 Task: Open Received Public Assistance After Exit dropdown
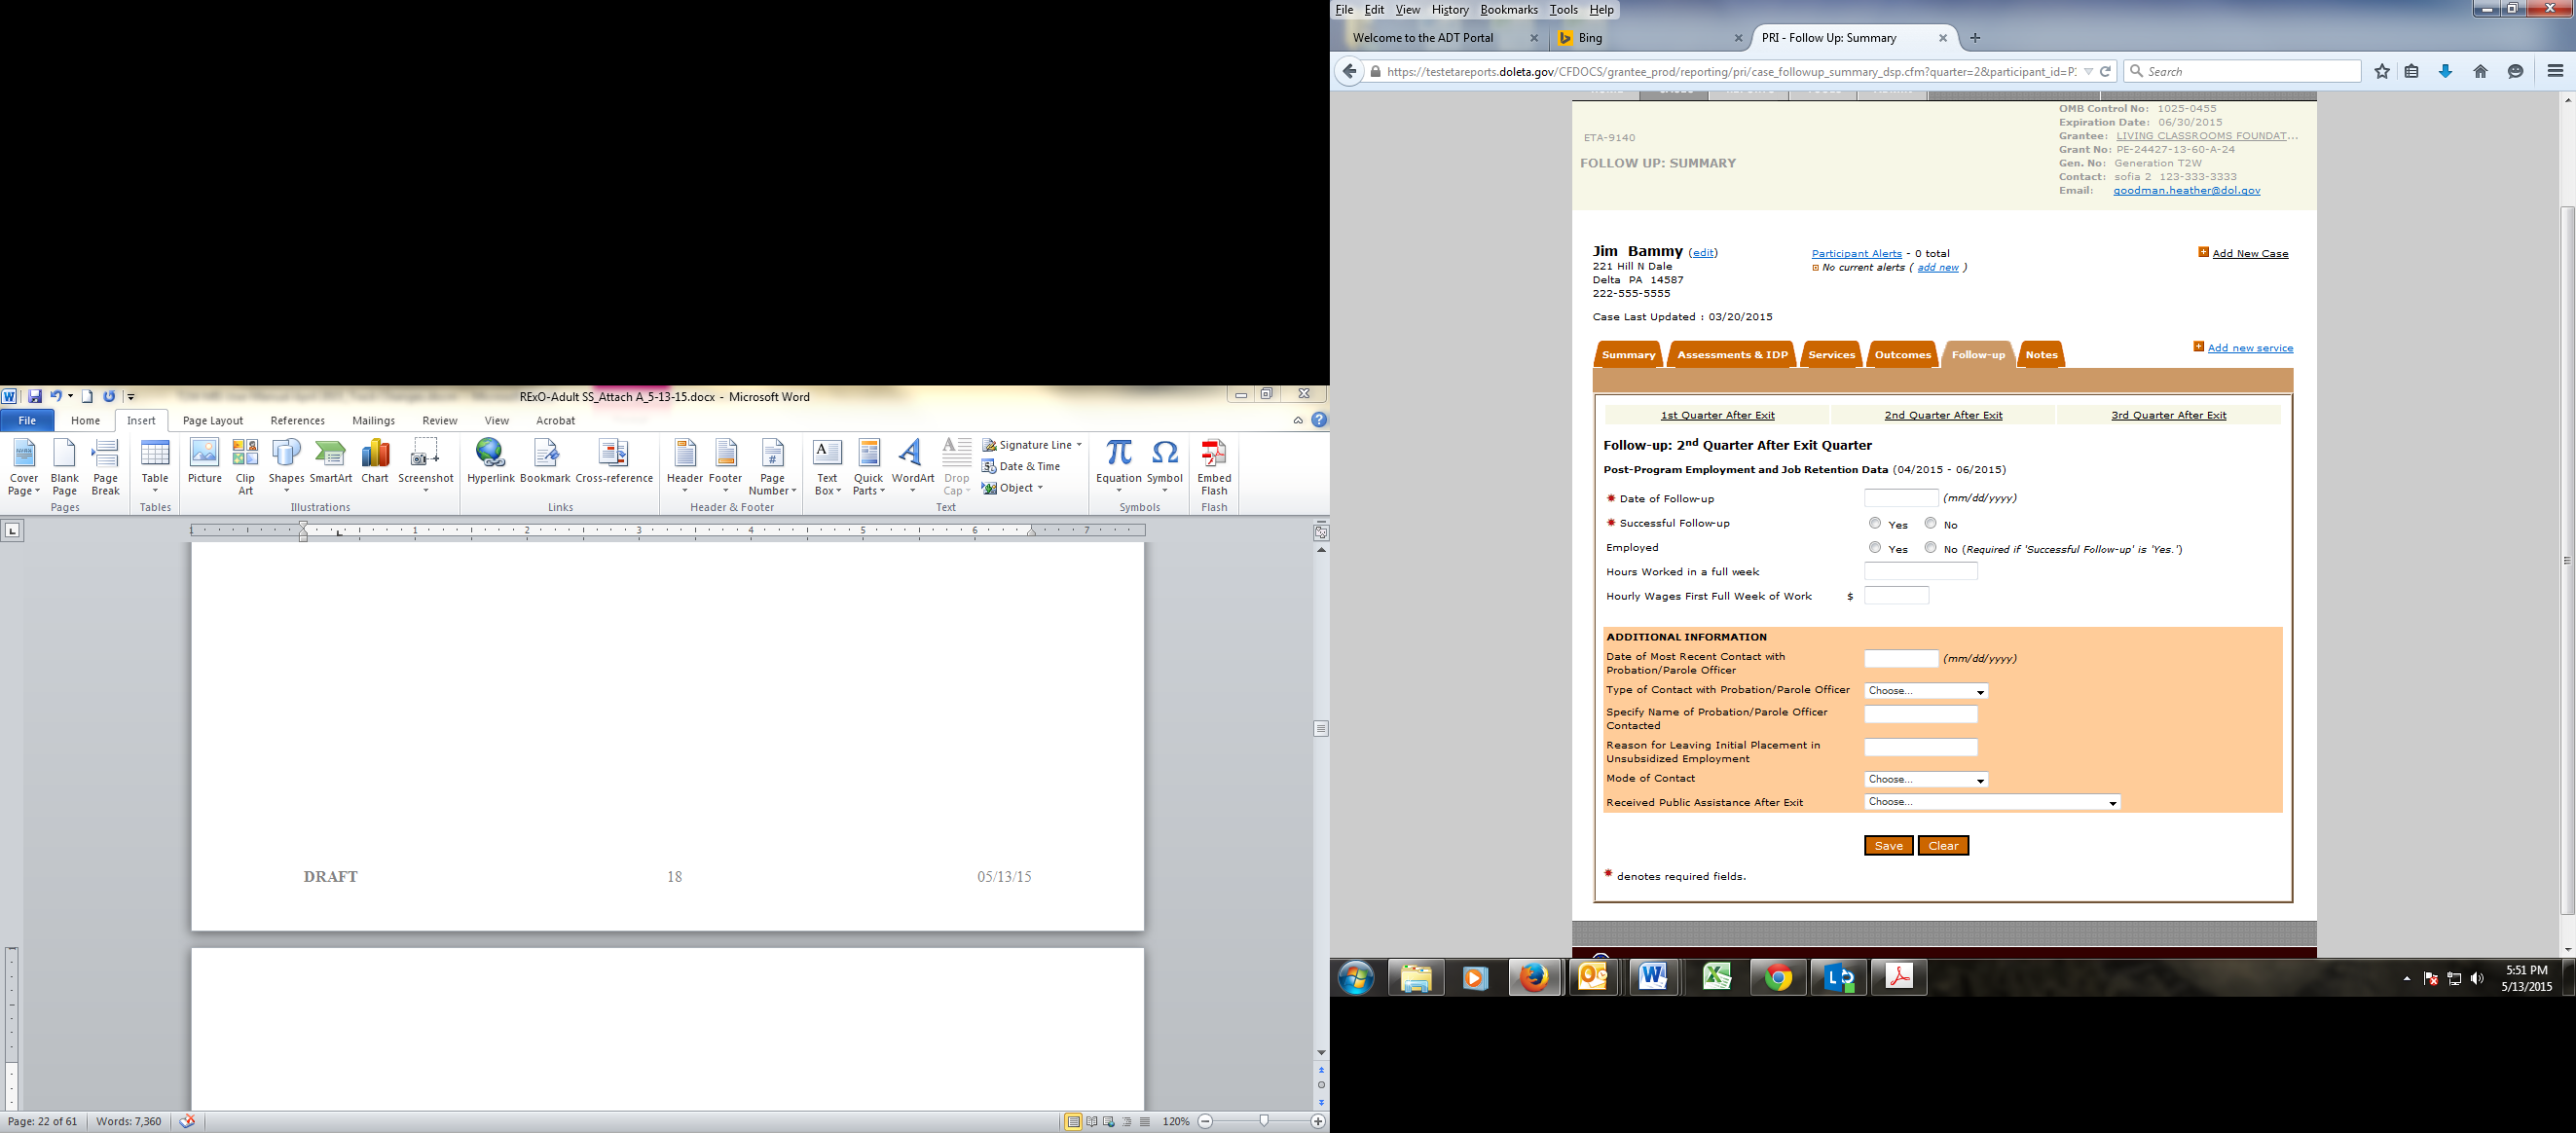[1991, 802]
